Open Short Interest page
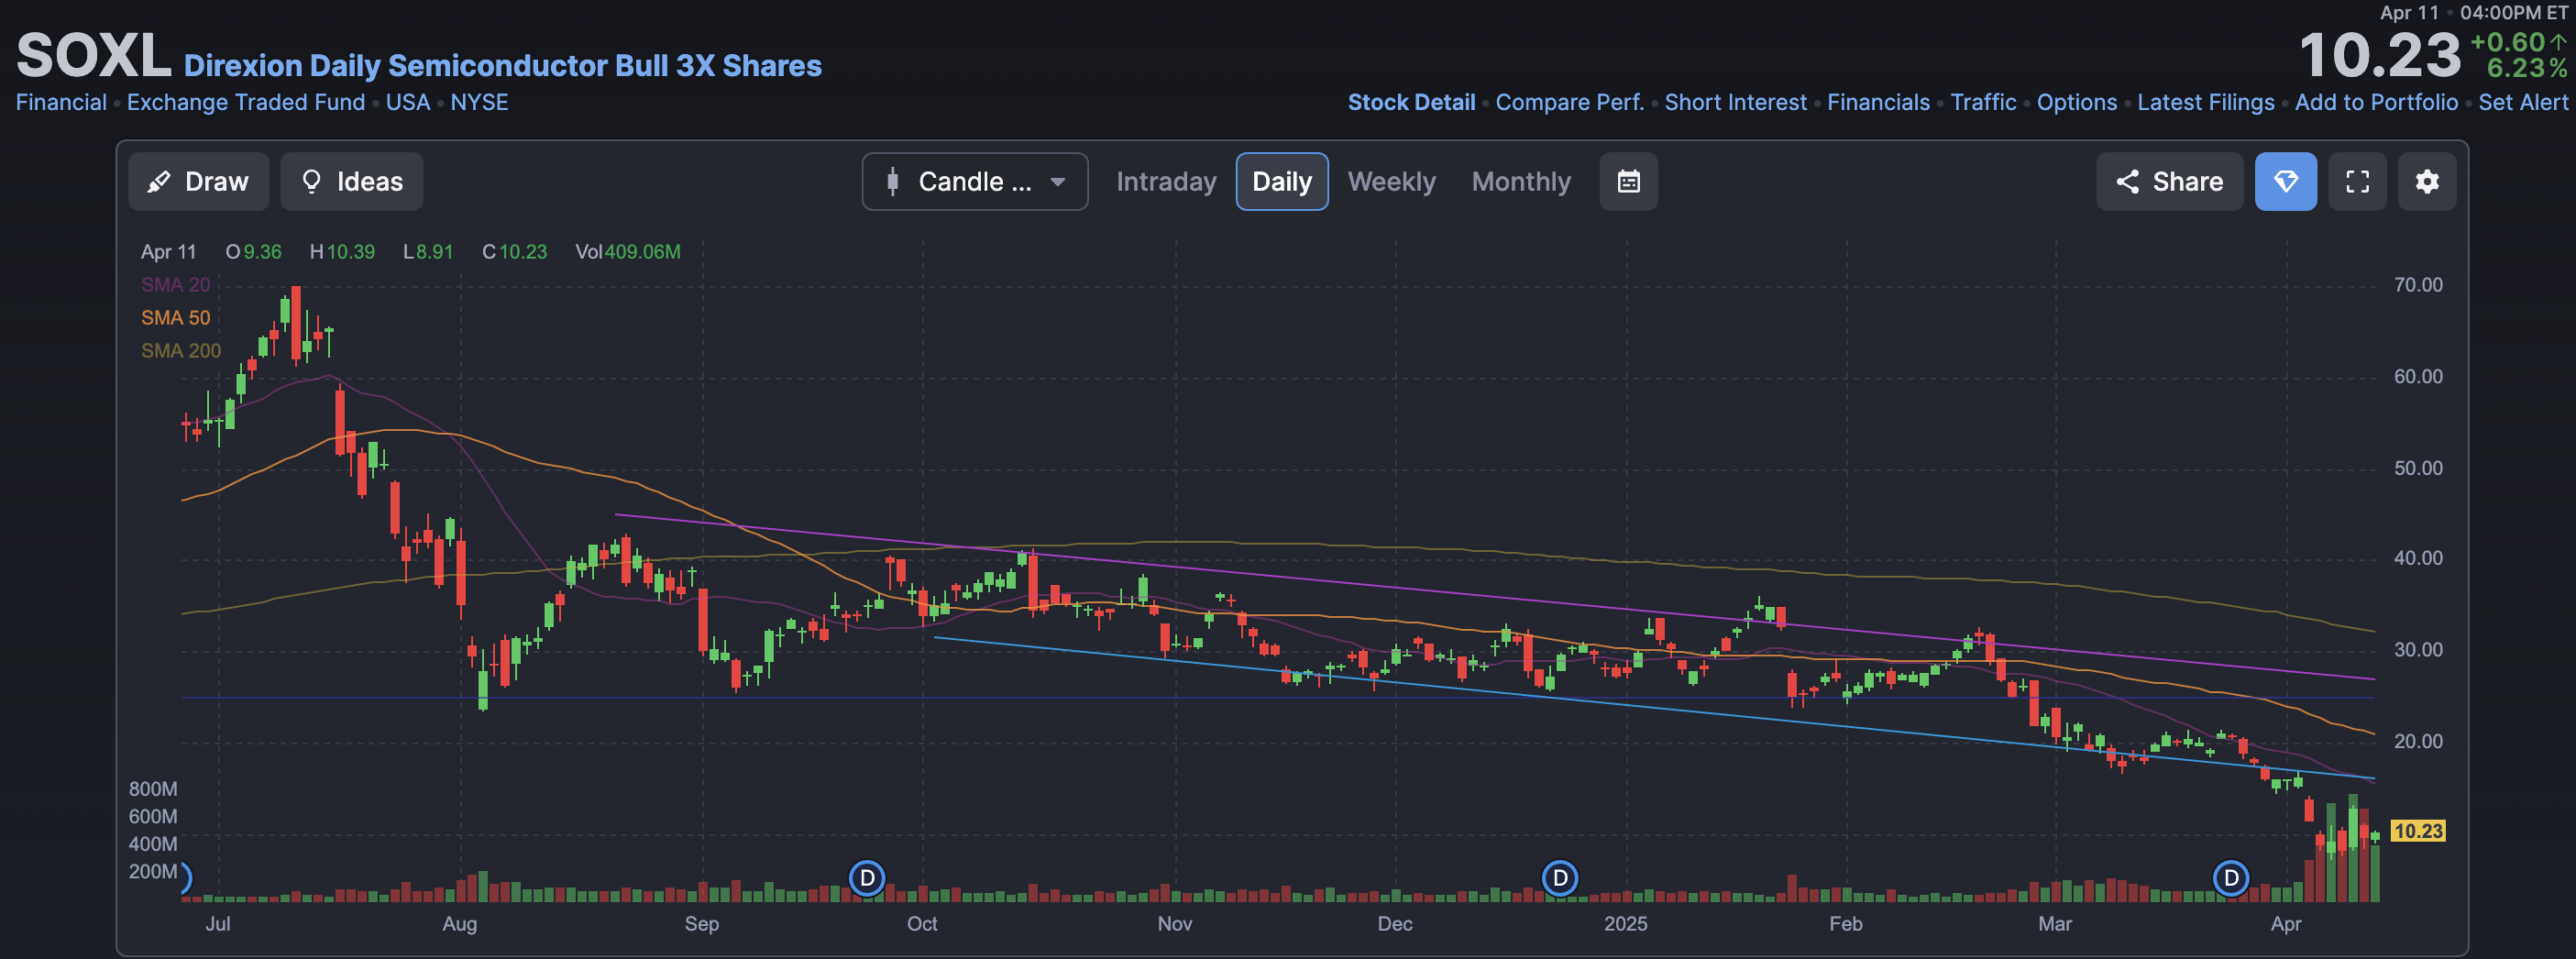2576x959 pixels. pyautogui.click(x=1735, y=102)
